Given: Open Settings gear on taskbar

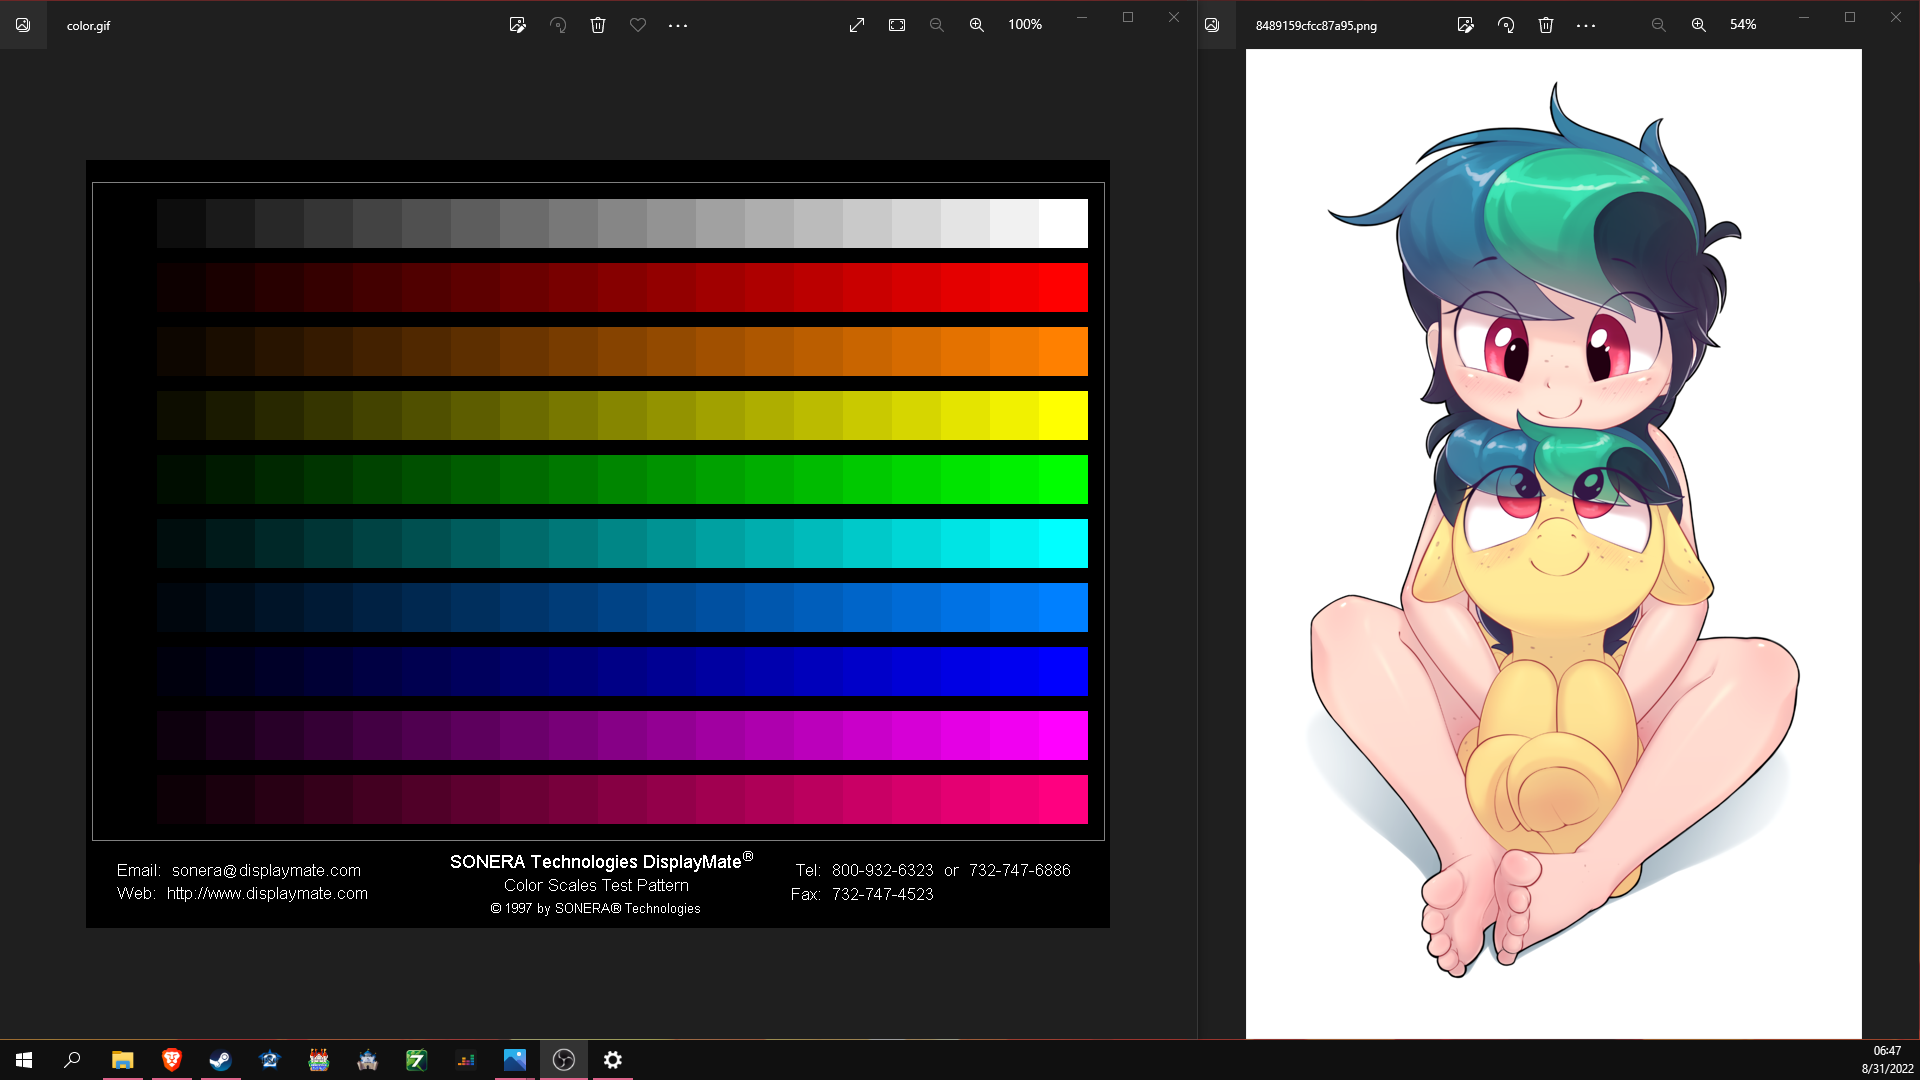Looking at the screenshot, I should pyautogui.click(x=613, y=1060).
